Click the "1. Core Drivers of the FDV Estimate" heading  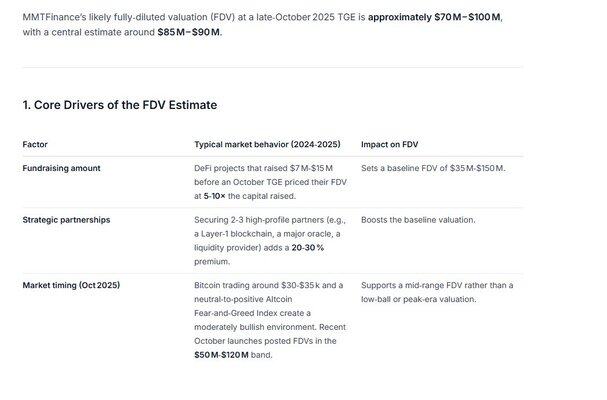[x=119, y=105]
